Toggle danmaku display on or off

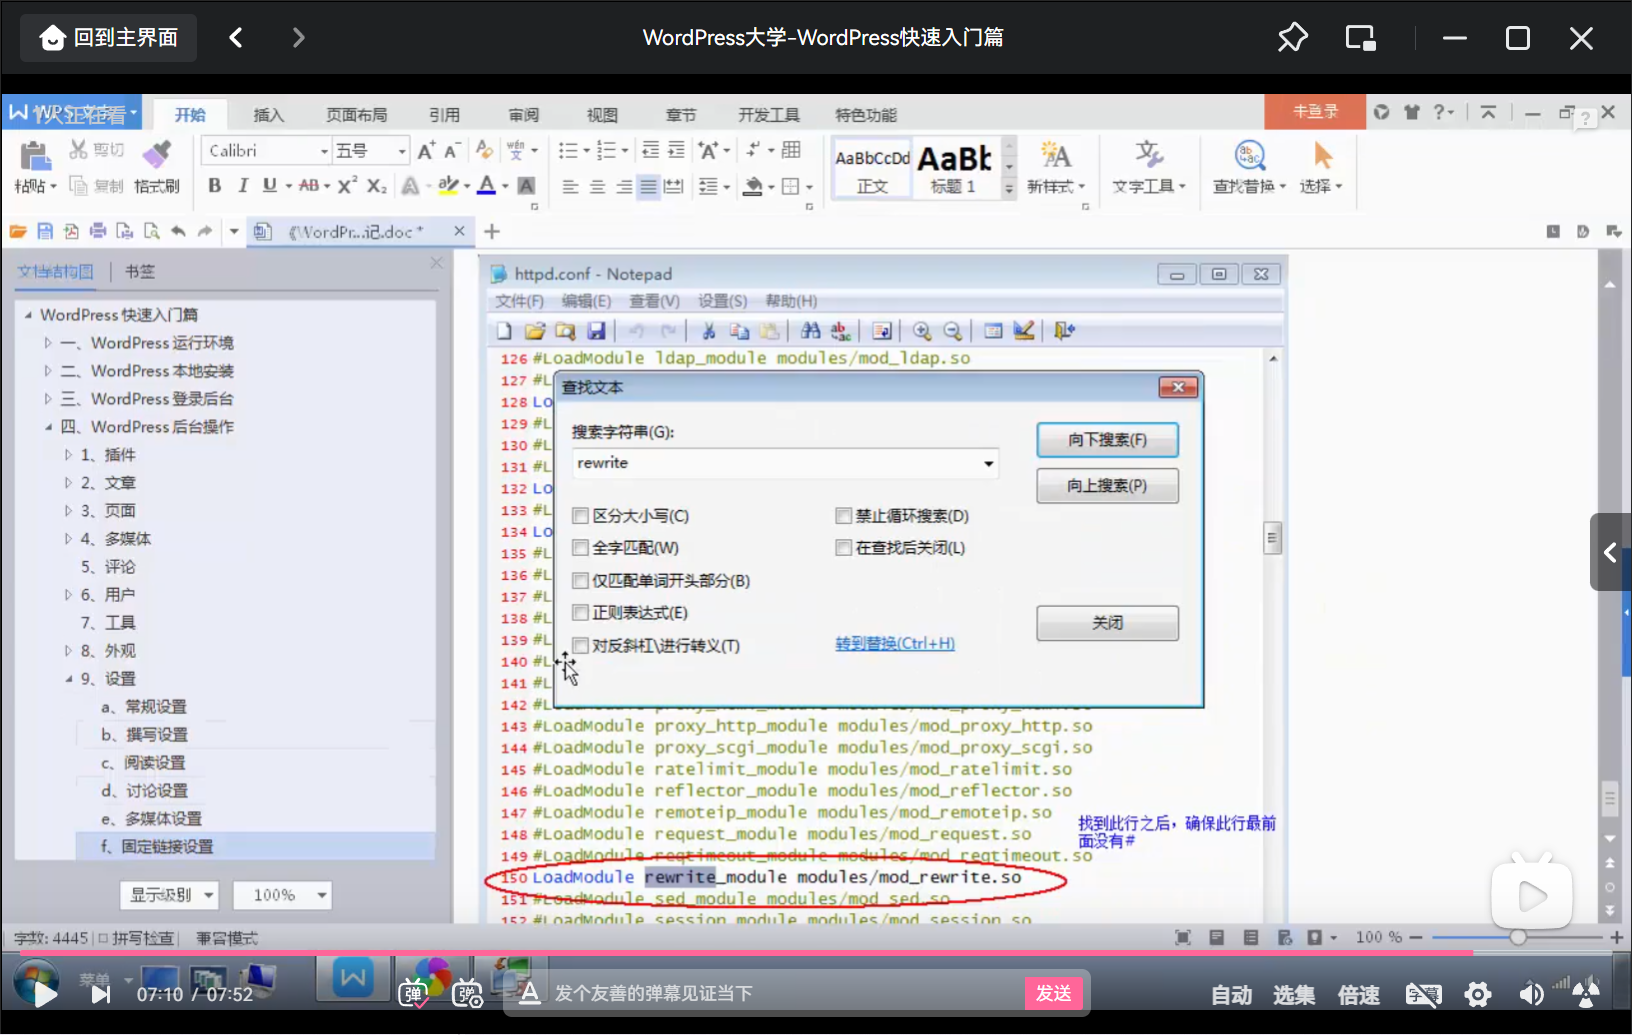pos(413,993)
